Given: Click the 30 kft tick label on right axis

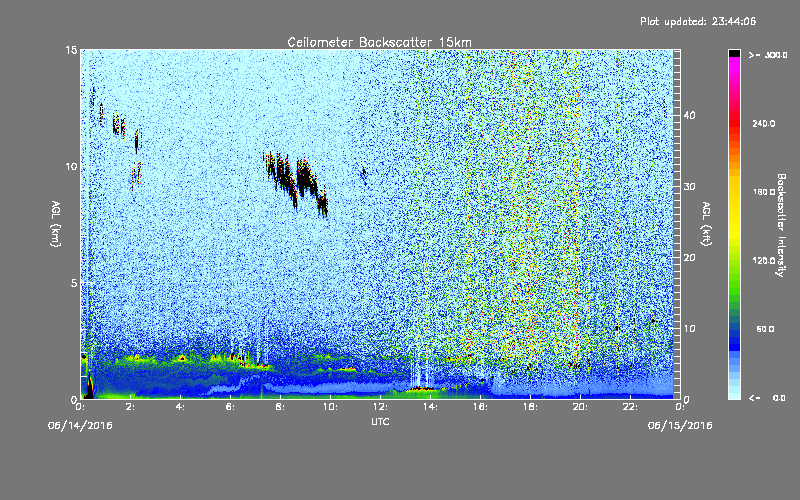Looking at the screenshot, I should (689, 186).
